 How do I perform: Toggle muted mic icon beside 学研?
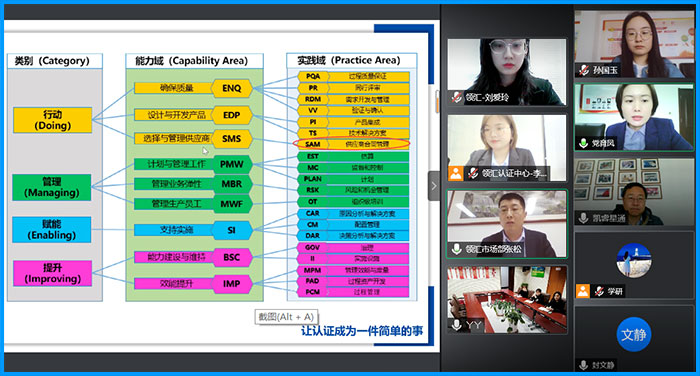[x=599, y=291]
